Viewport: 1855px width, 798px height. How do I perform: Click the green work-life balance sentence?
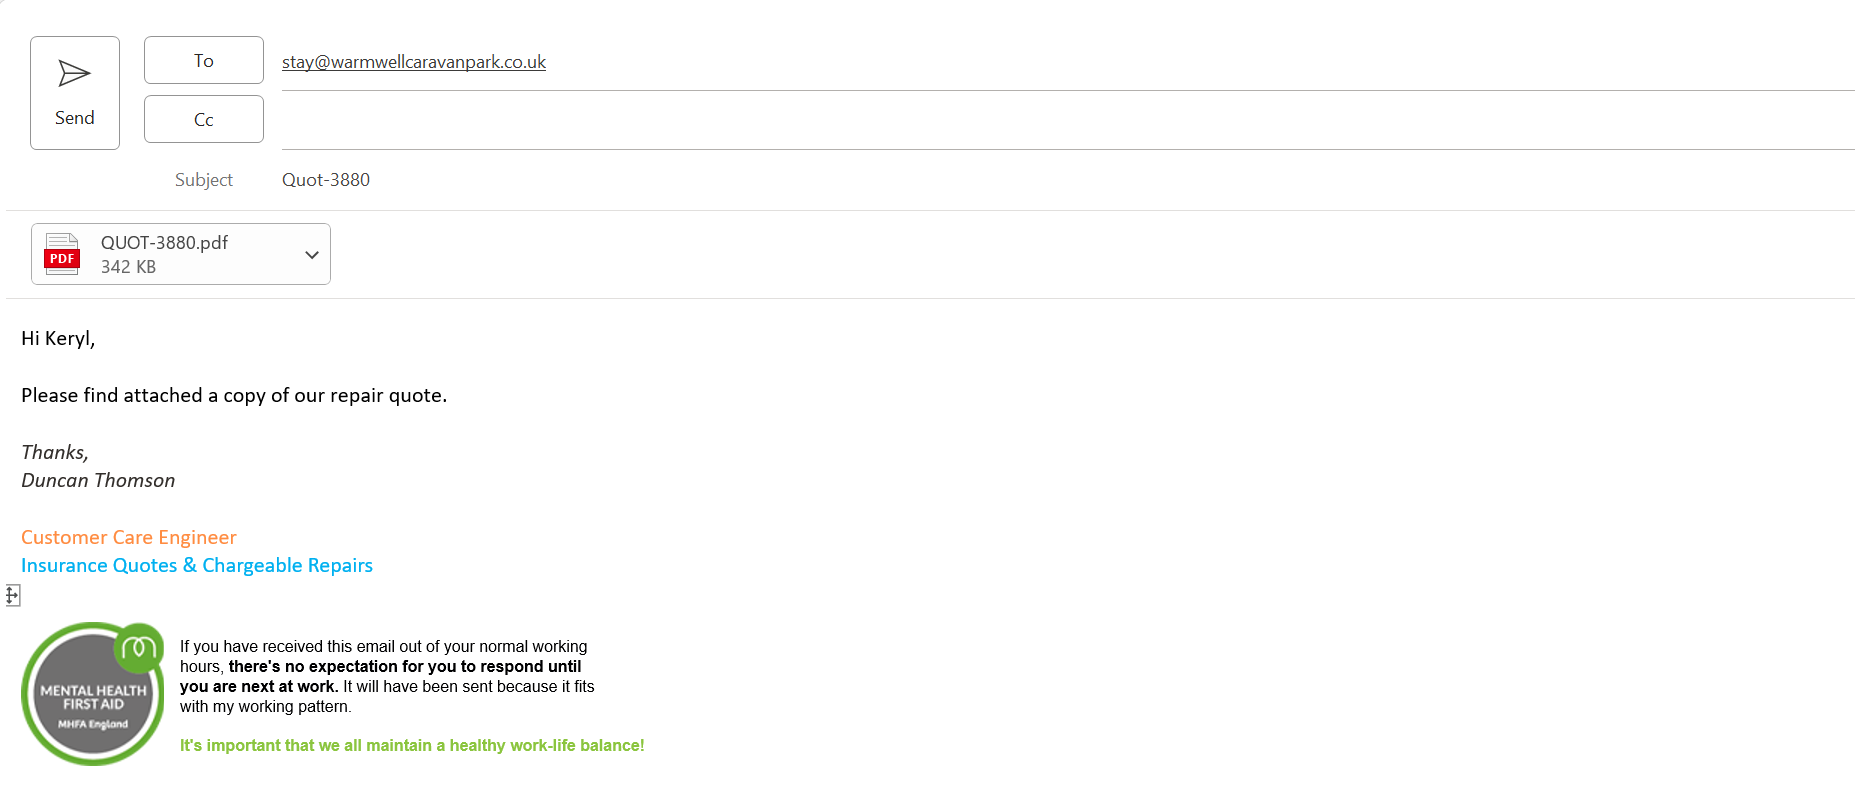click(411, 746)
